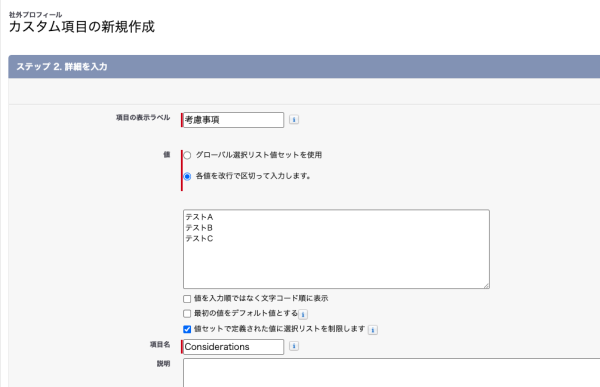This screenshot has width=600, height=387.
Task: Click the カスタム項目の新規作成 page title
Action: pos(82,27)
